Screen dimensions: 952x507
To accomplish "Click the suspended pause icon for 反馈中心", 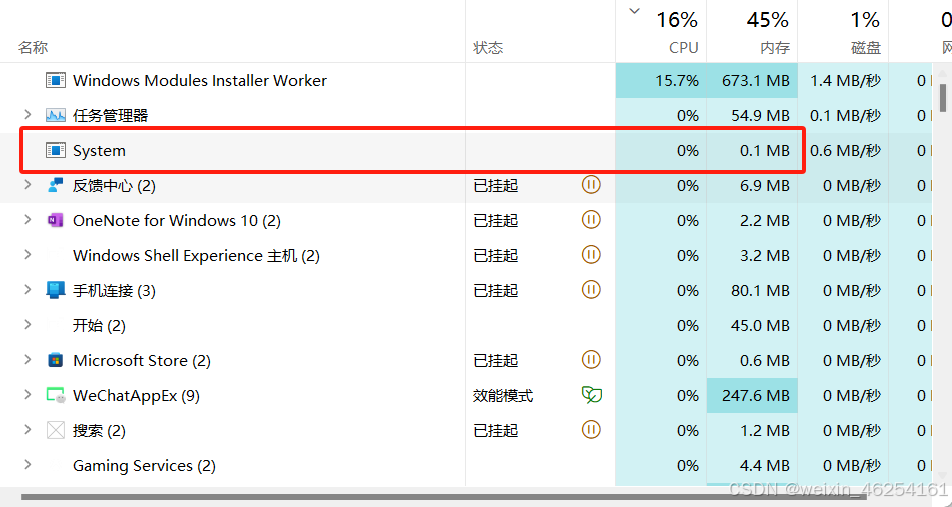I will [591, 185].
